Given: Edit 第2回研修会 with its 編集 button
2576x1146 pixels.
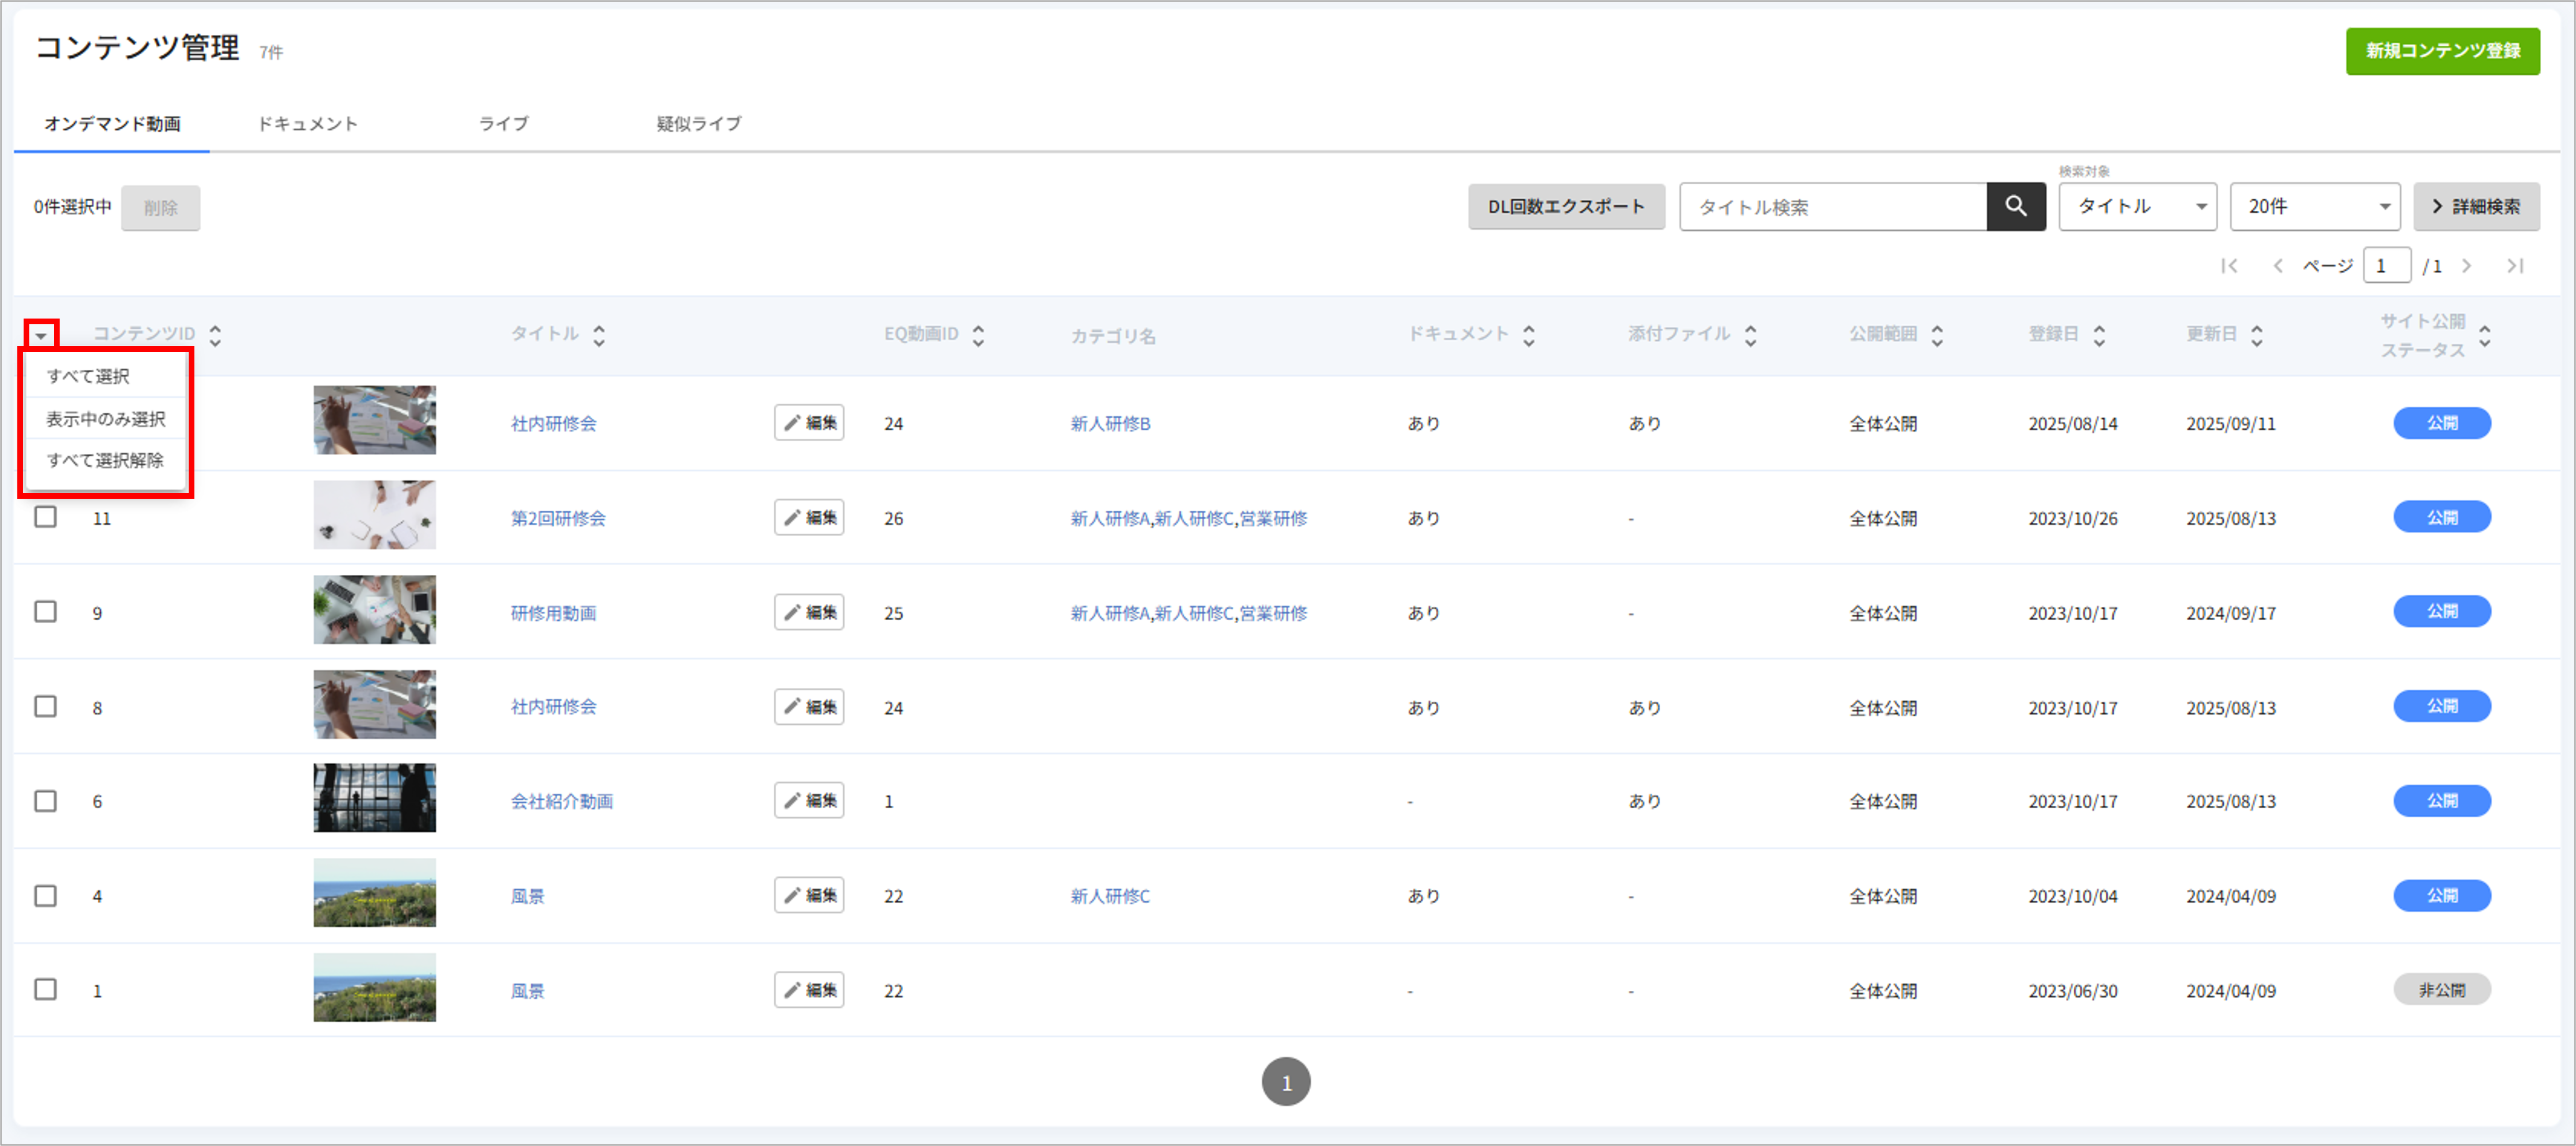Looking at the screenshot, I should pos(809,517).
